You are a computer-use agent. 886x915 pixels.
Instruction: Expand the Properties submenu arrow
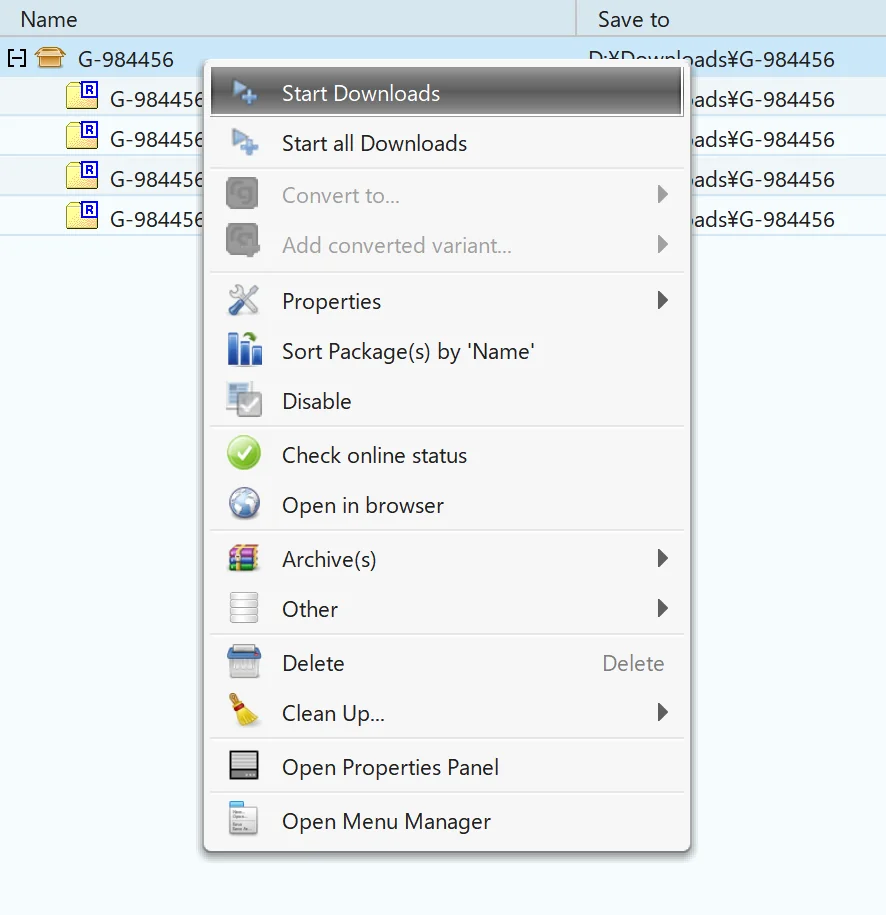pos(662,301)
